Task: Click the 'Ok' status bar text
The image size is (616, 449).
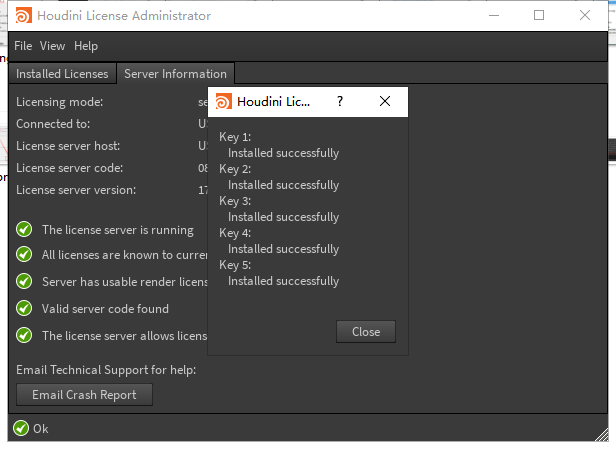Action: pyautogui.click(x=40, y=429)
